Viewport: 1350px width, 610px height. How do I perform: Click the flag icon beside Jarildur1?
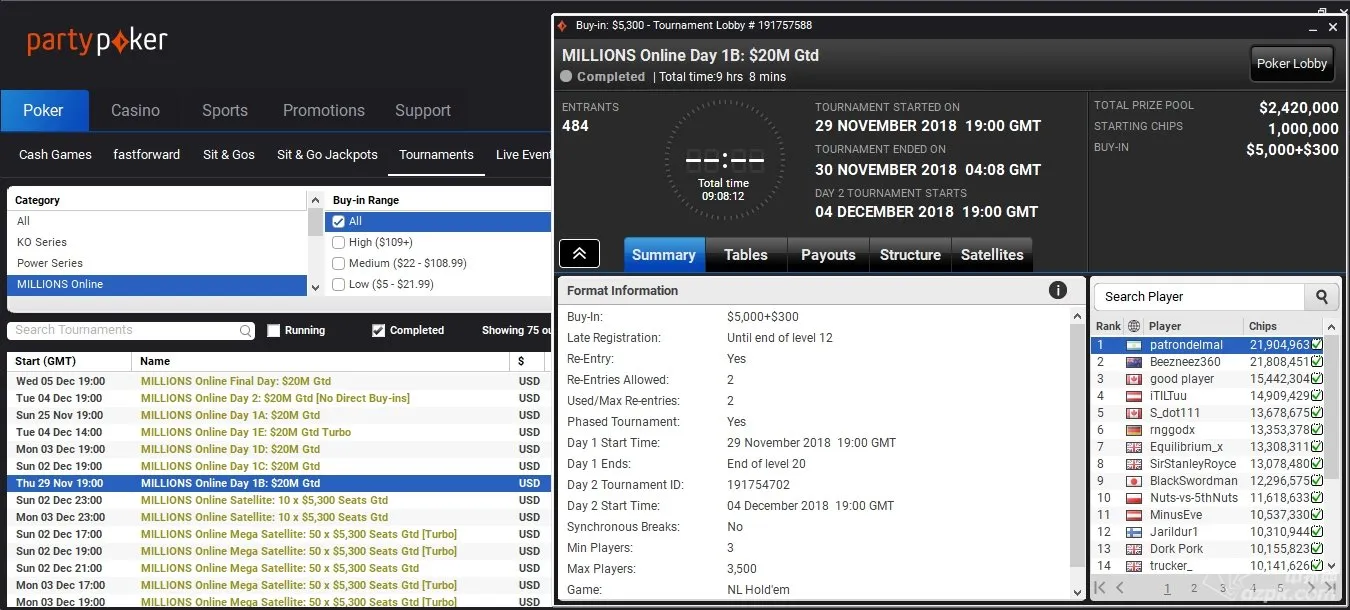pos(1134,532)
